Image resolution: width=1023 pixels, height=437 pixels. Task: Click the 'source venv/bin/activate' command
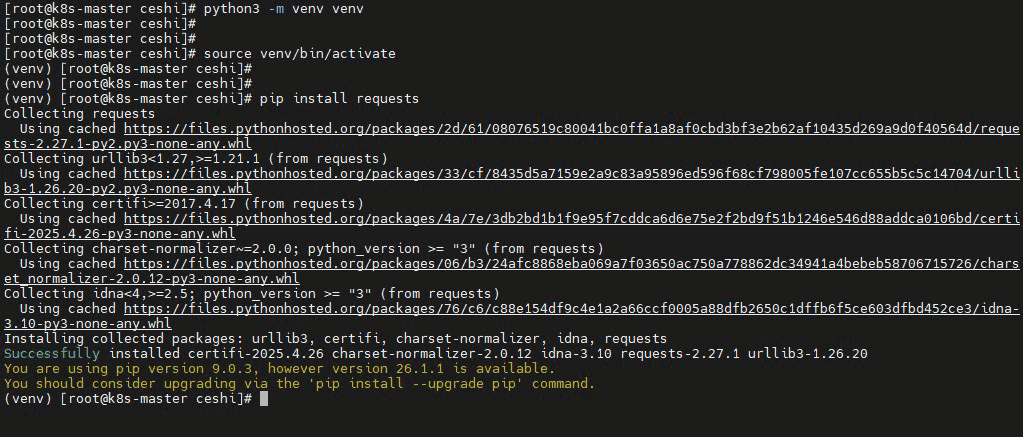[299, 53]
